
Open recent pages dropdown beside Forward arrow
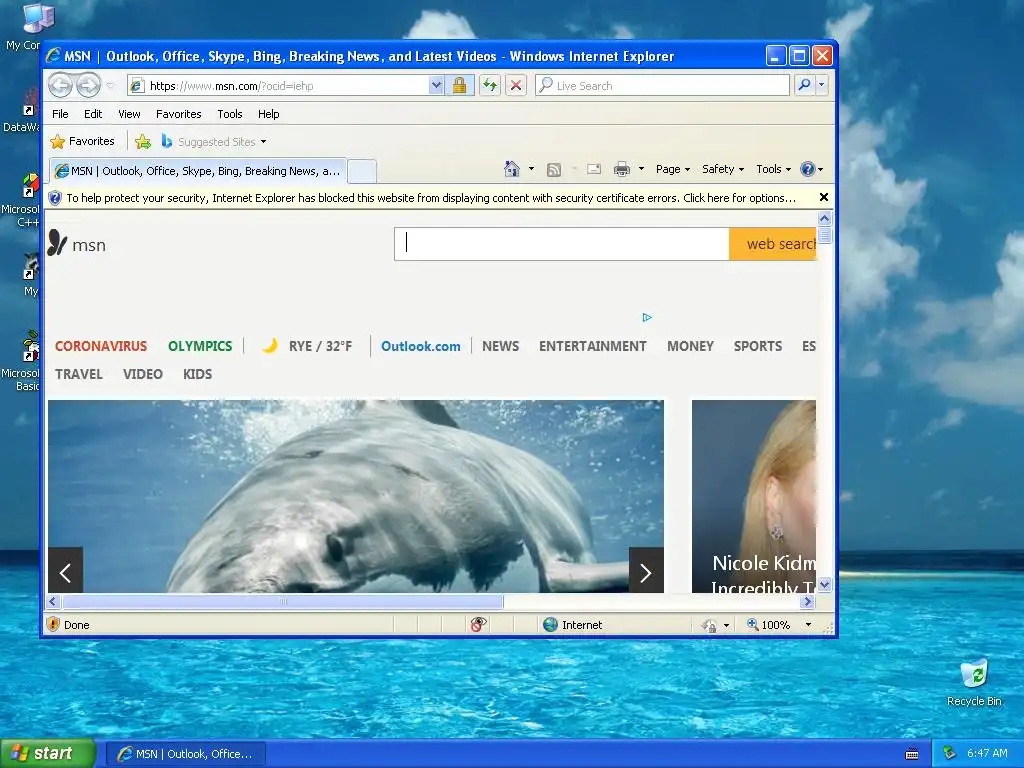tap(110, 86)
